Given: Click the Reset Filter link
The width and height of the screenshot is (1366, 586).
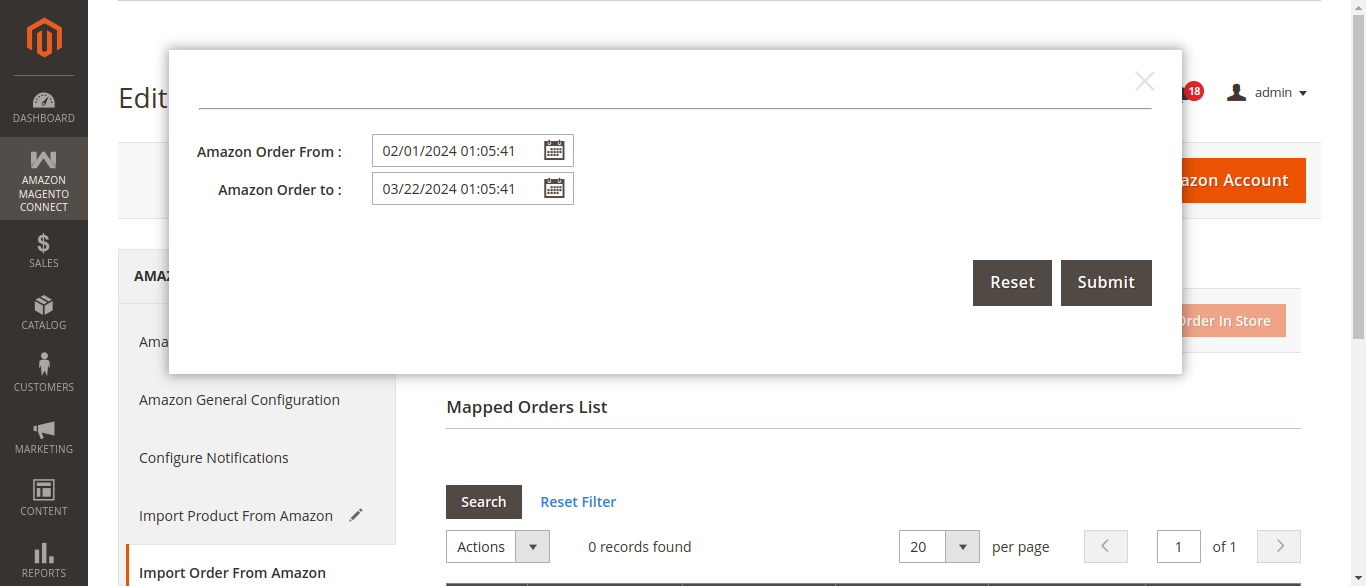Looking at the screenshot, I should point(578,502).
